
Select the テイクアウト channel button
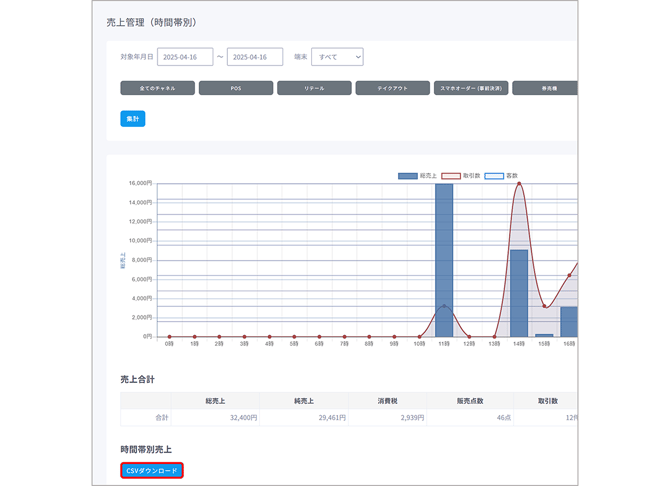click(x=392, y=88)
